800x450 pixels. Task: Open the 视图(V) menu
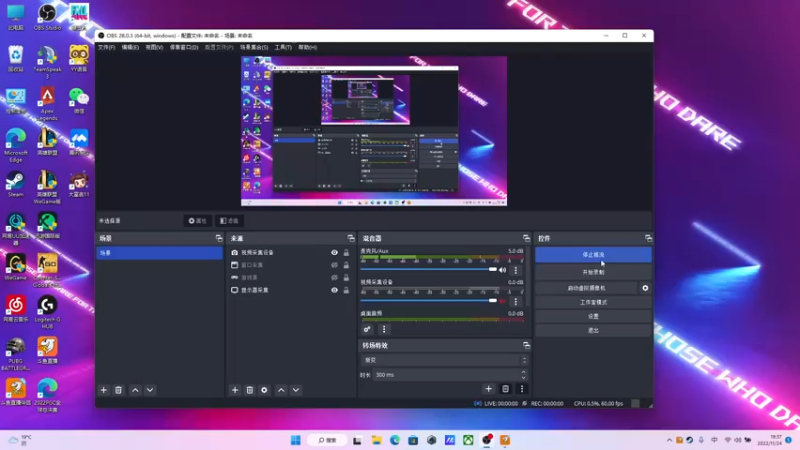pos(154,47)
